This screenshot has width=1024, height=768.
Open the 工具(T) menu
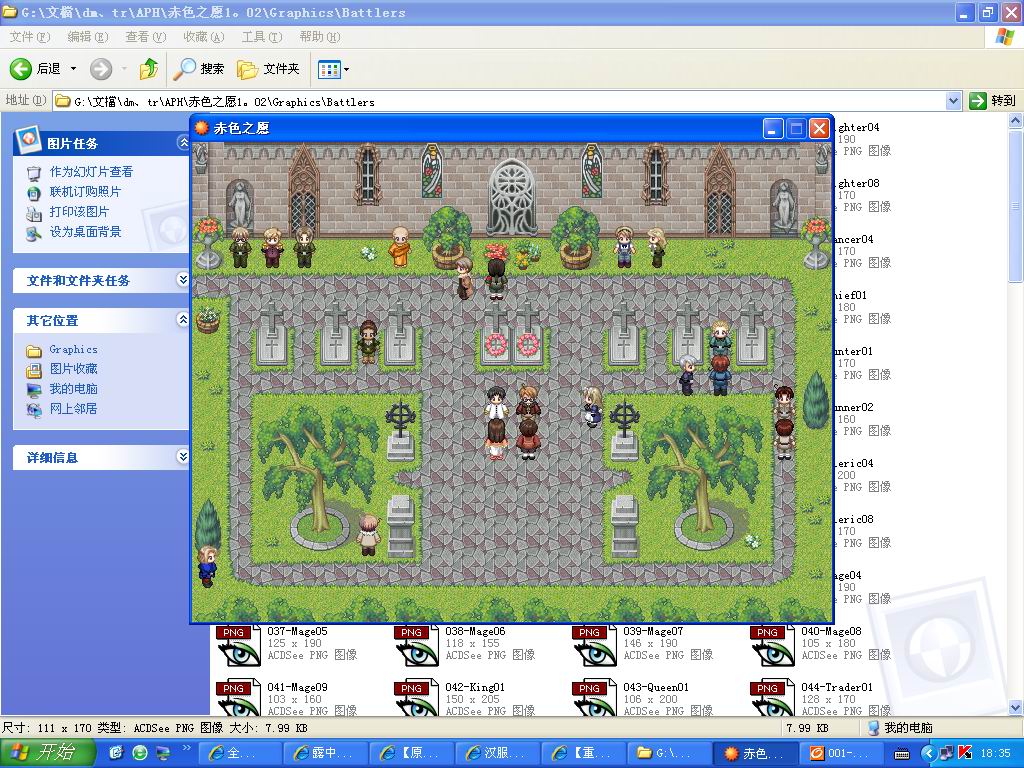click(x=261, y=37)
